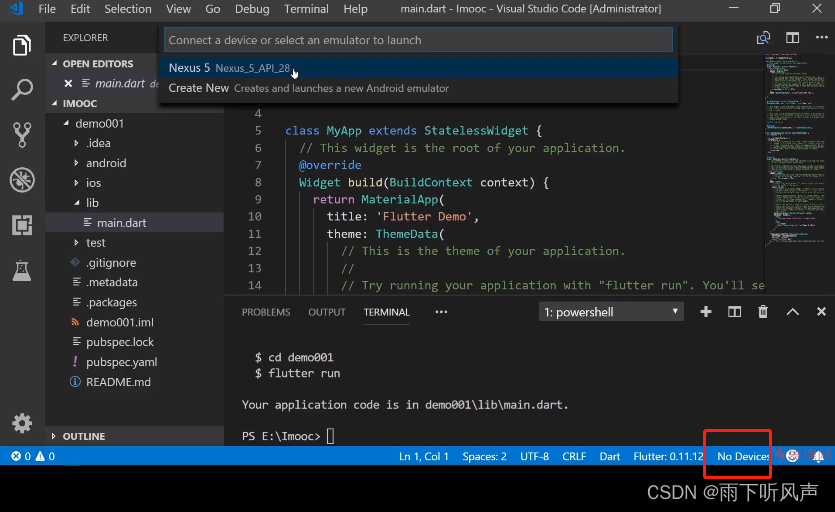Click the split editor icon
This screenshot has width=835, height=512.
pos(792,38)
